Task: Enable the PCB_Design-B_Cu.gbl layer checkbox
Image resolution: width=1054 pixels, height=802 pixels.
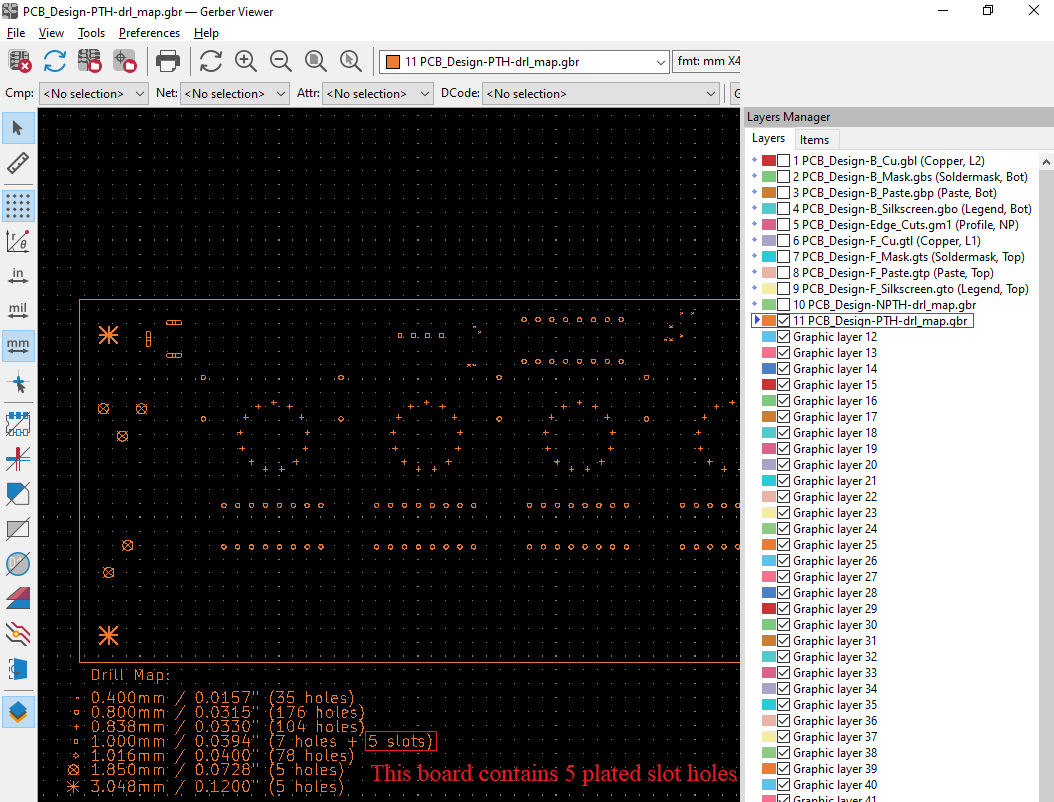Action: (784, 161)
